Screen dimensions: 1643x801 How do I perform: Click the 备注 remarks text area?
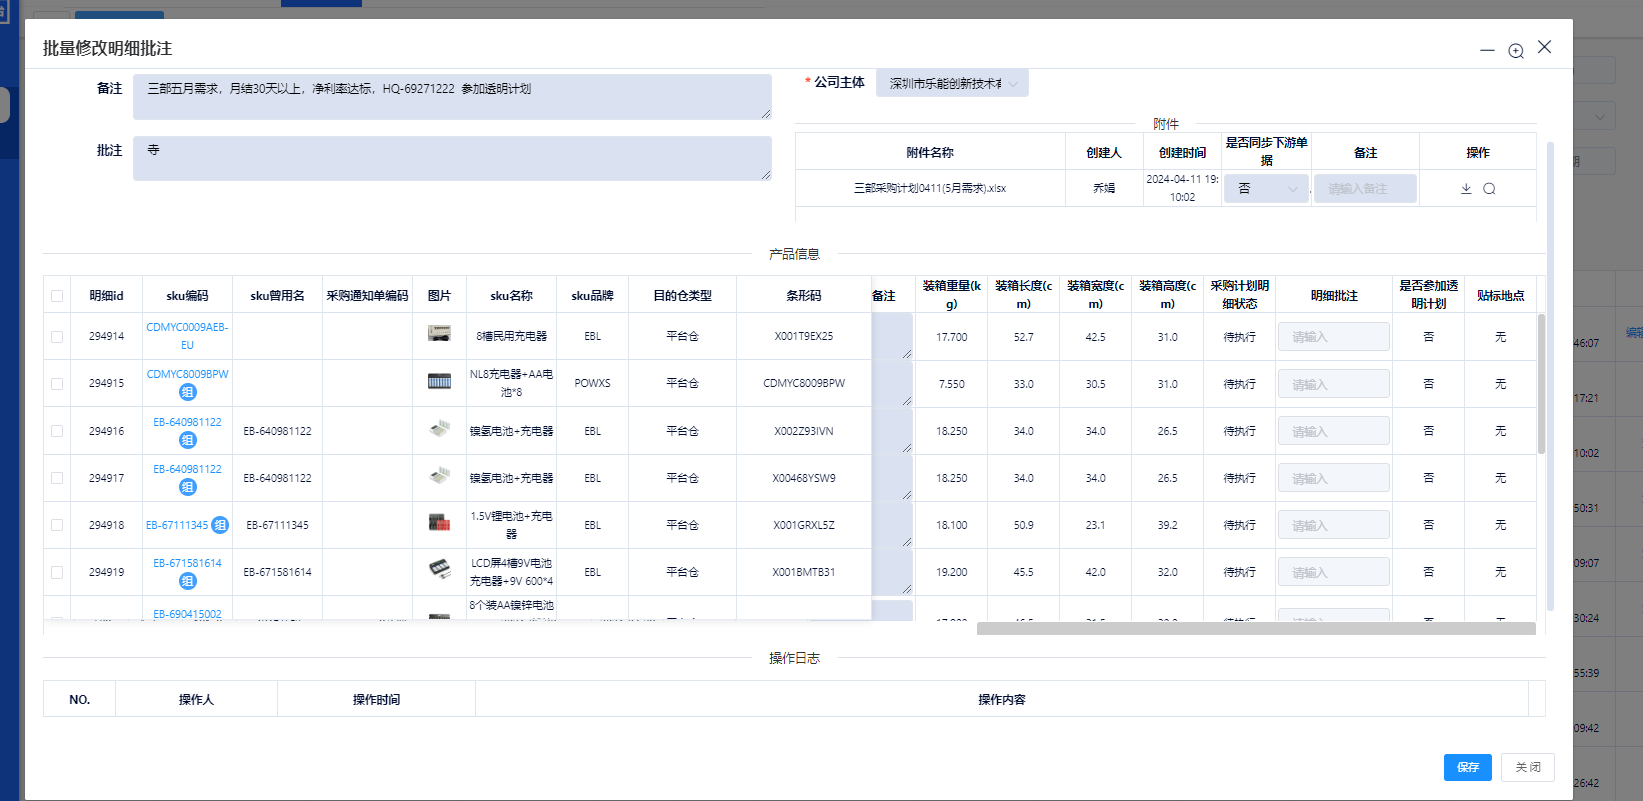(452, 97)
